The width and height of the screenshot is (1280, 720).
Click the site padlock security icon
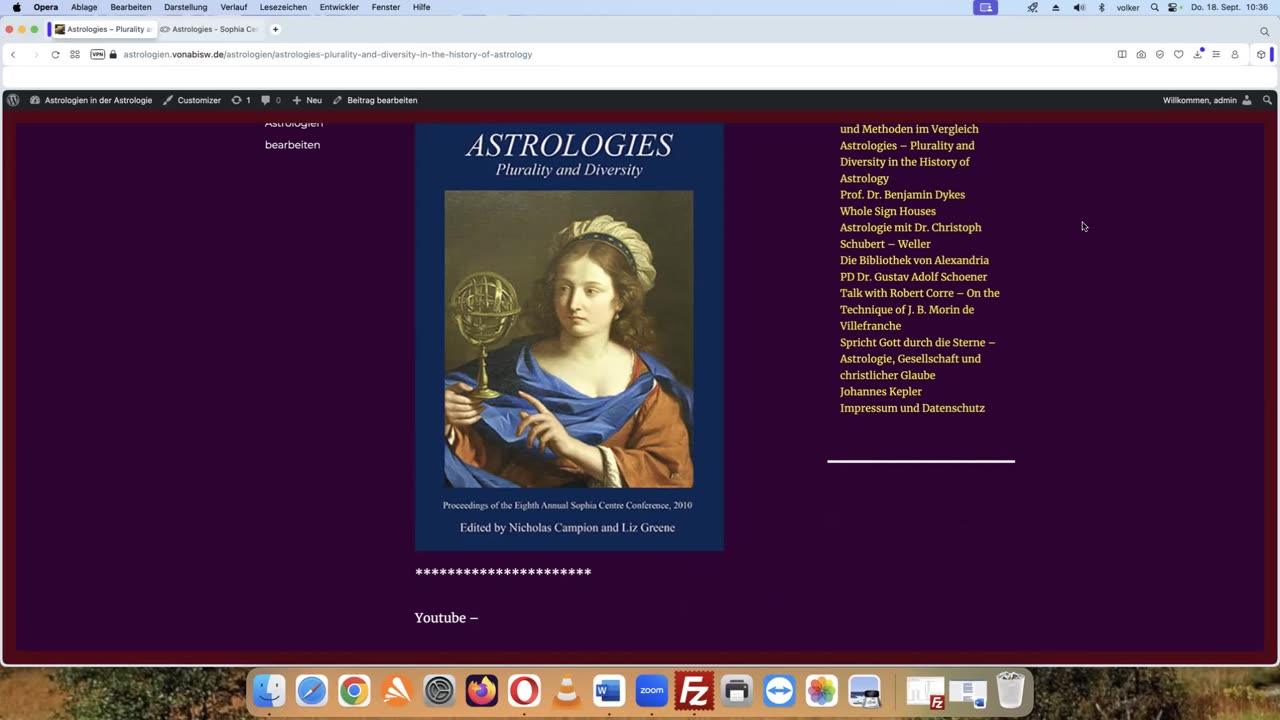tap(113, 54)
